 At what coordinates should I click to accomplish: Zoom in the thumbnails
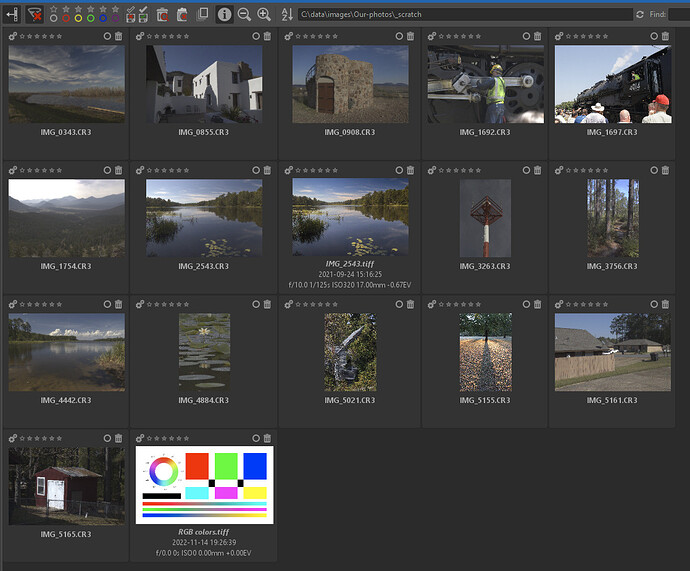click(264, 14)
